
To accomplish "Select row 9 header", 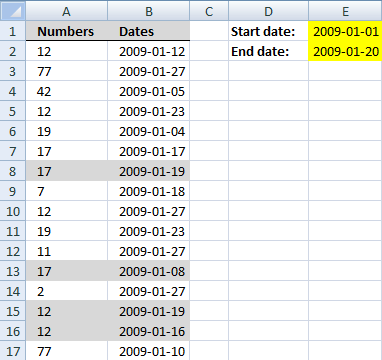I will 13,191.
